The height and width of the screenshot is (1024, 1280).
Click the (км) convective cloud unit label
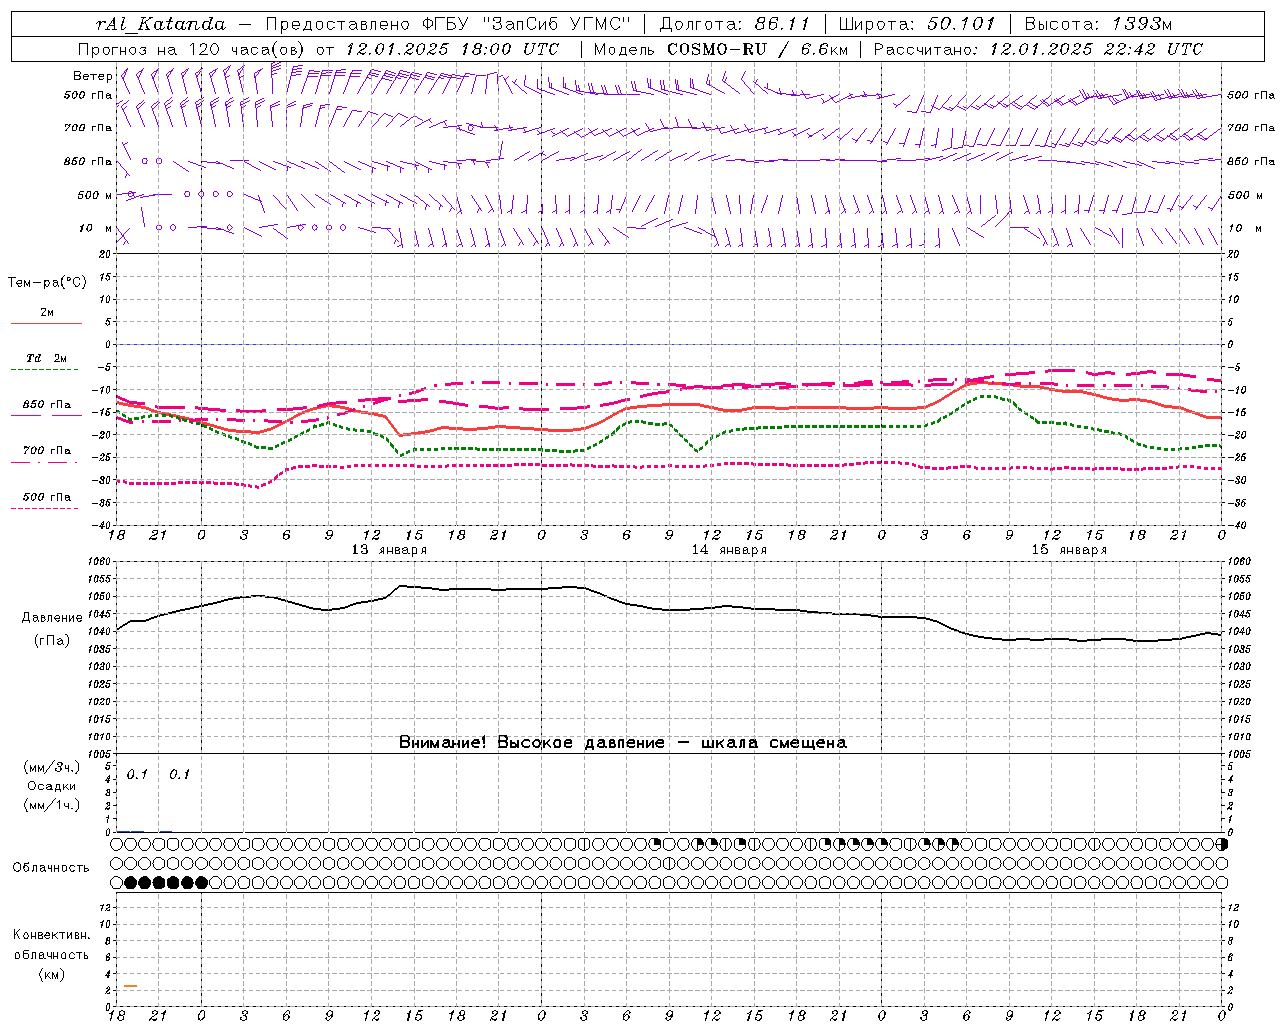click(x=51, y=974)
